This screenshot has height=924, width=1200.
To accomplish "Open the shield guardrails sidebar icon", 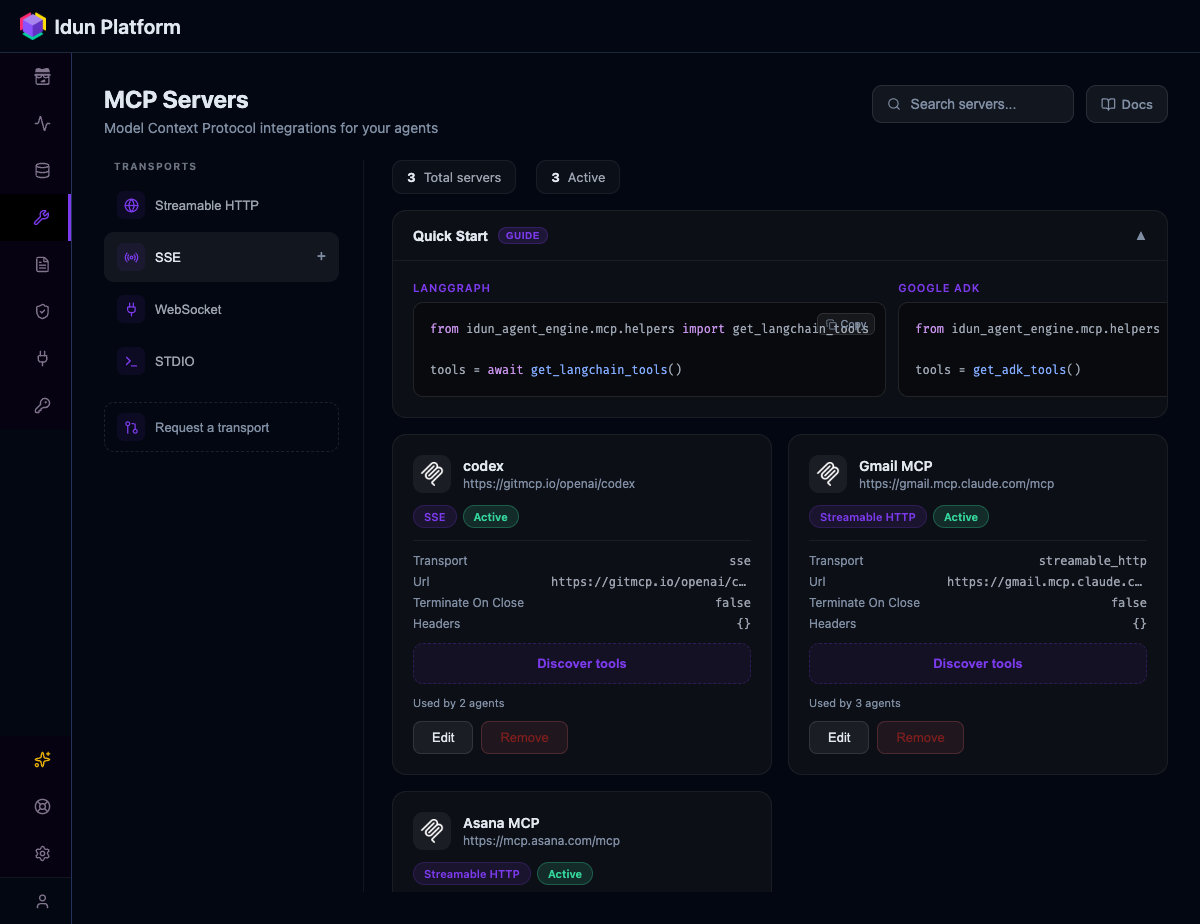I will (42, 311).
